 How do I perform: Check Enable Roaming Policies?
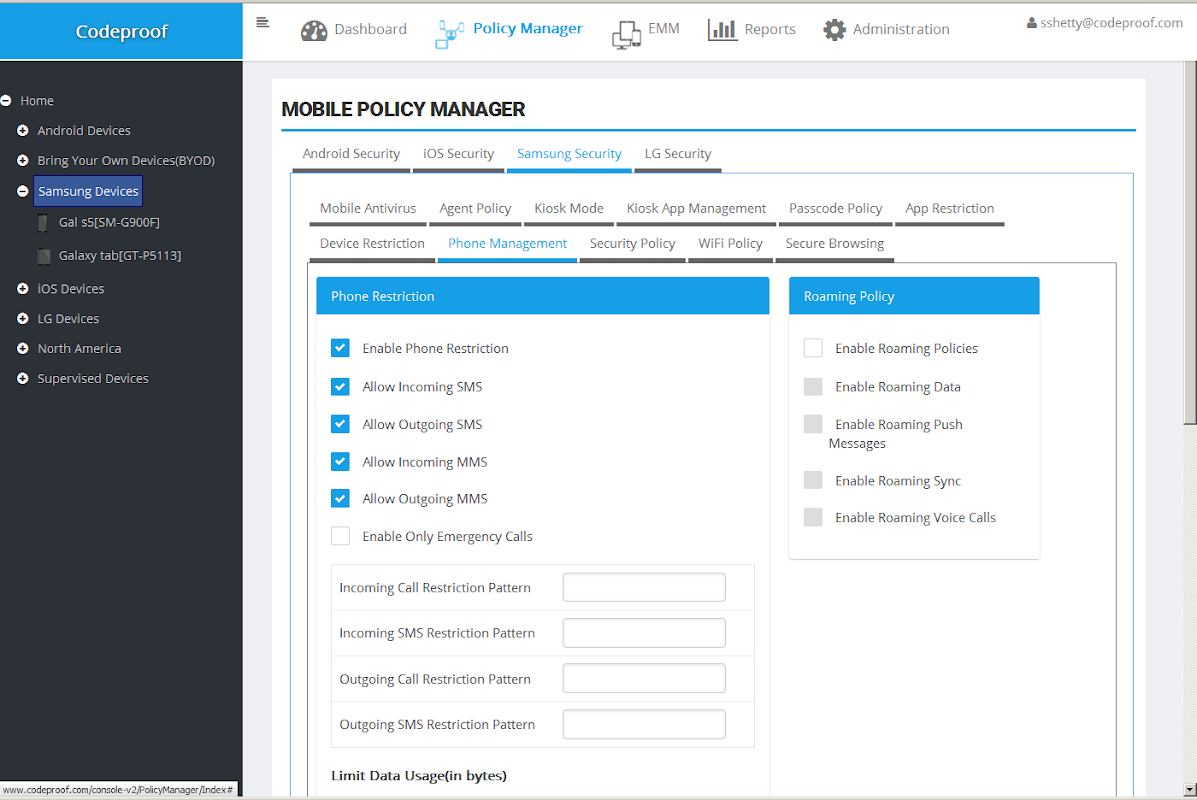pyautogui.click(x=813, y=348)
